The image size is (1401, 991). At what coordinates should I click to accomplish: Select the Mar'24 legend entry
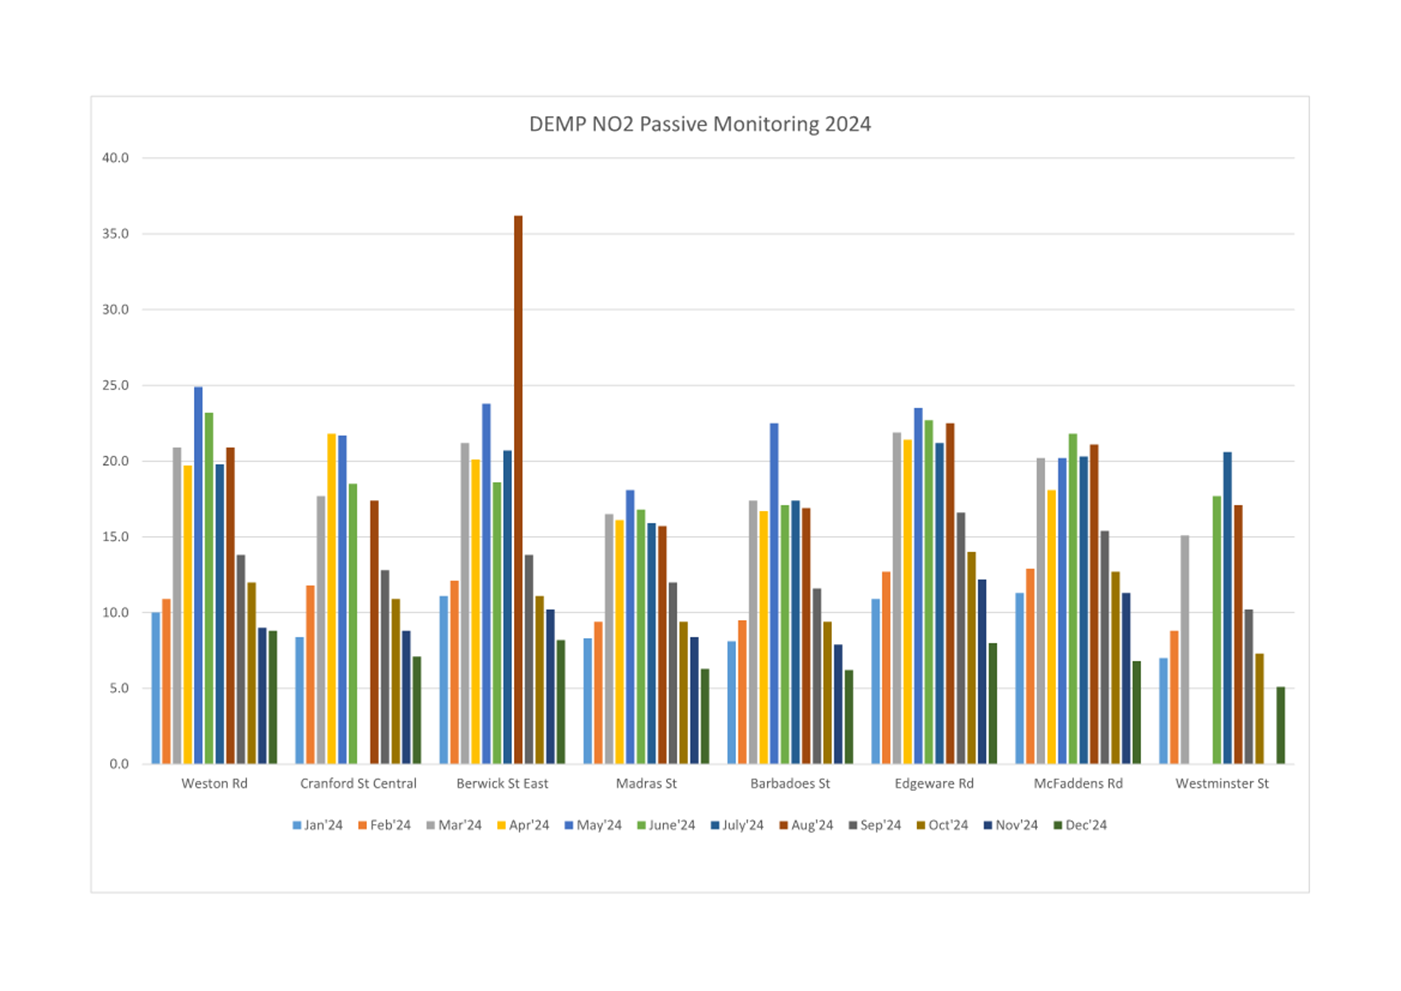coord(454,825)
